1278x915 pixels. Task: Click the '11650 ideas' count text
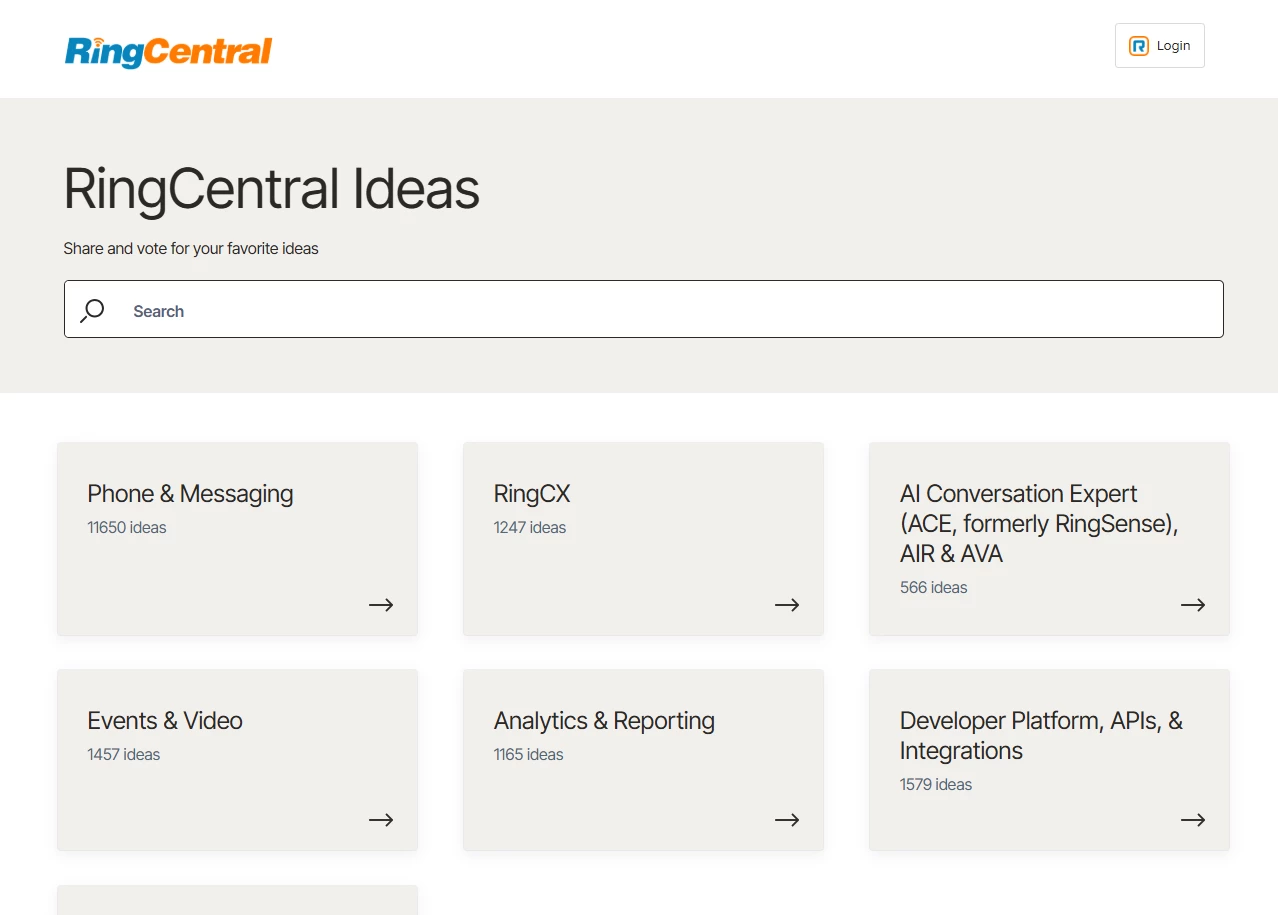[x=127, y=528]
